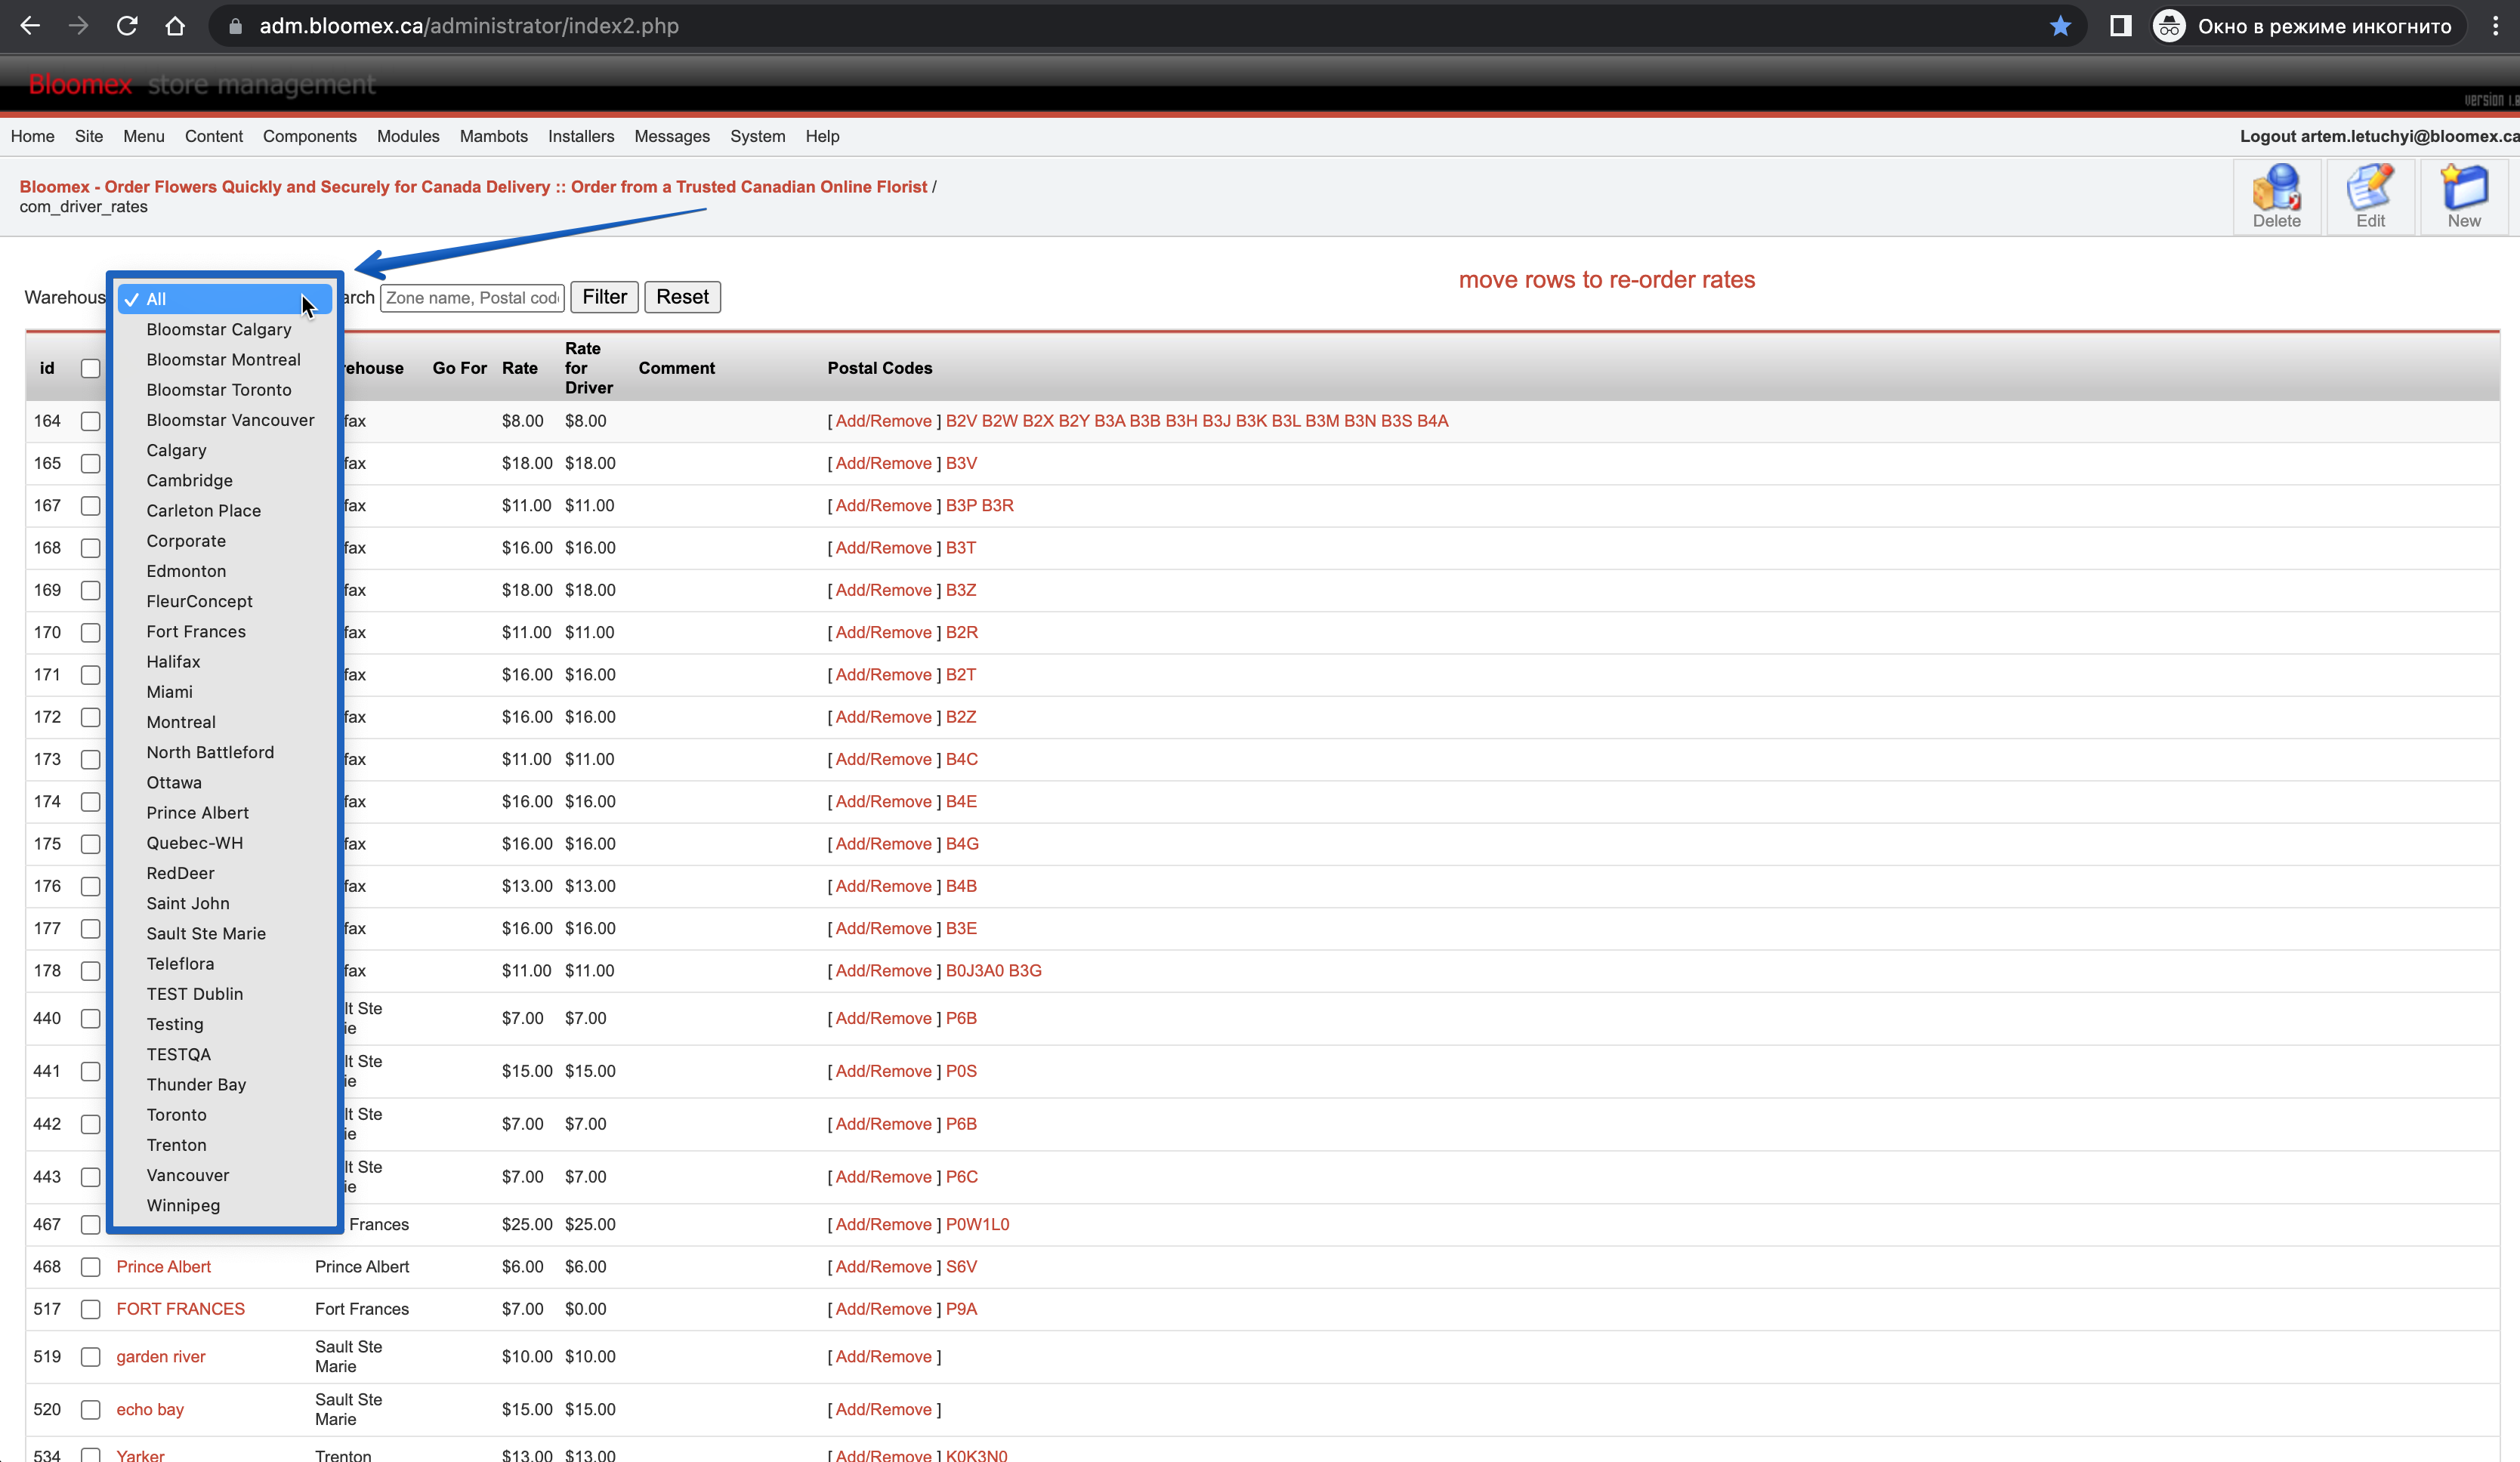
Task: Choose Edmonton from warehouse list
Action: pyautogui.click(x=225, y=571)
